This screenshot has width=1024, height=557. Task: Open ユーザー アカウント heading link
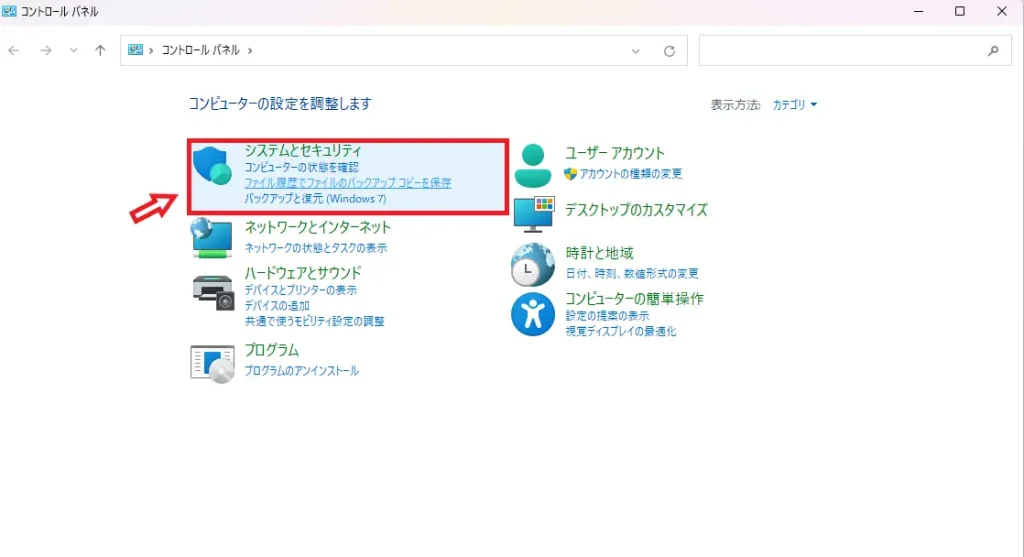pyautogui.click(x=615, y=153)
